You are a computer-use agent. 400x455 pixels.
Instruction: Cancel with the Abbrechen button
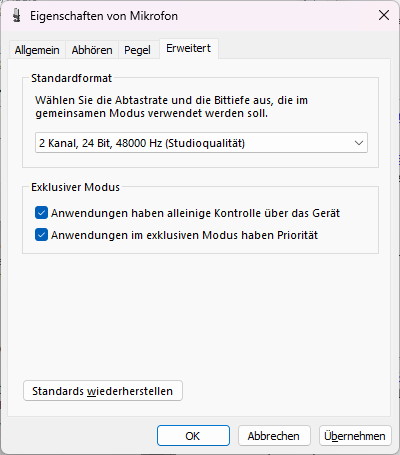click(x=274, y=436)
